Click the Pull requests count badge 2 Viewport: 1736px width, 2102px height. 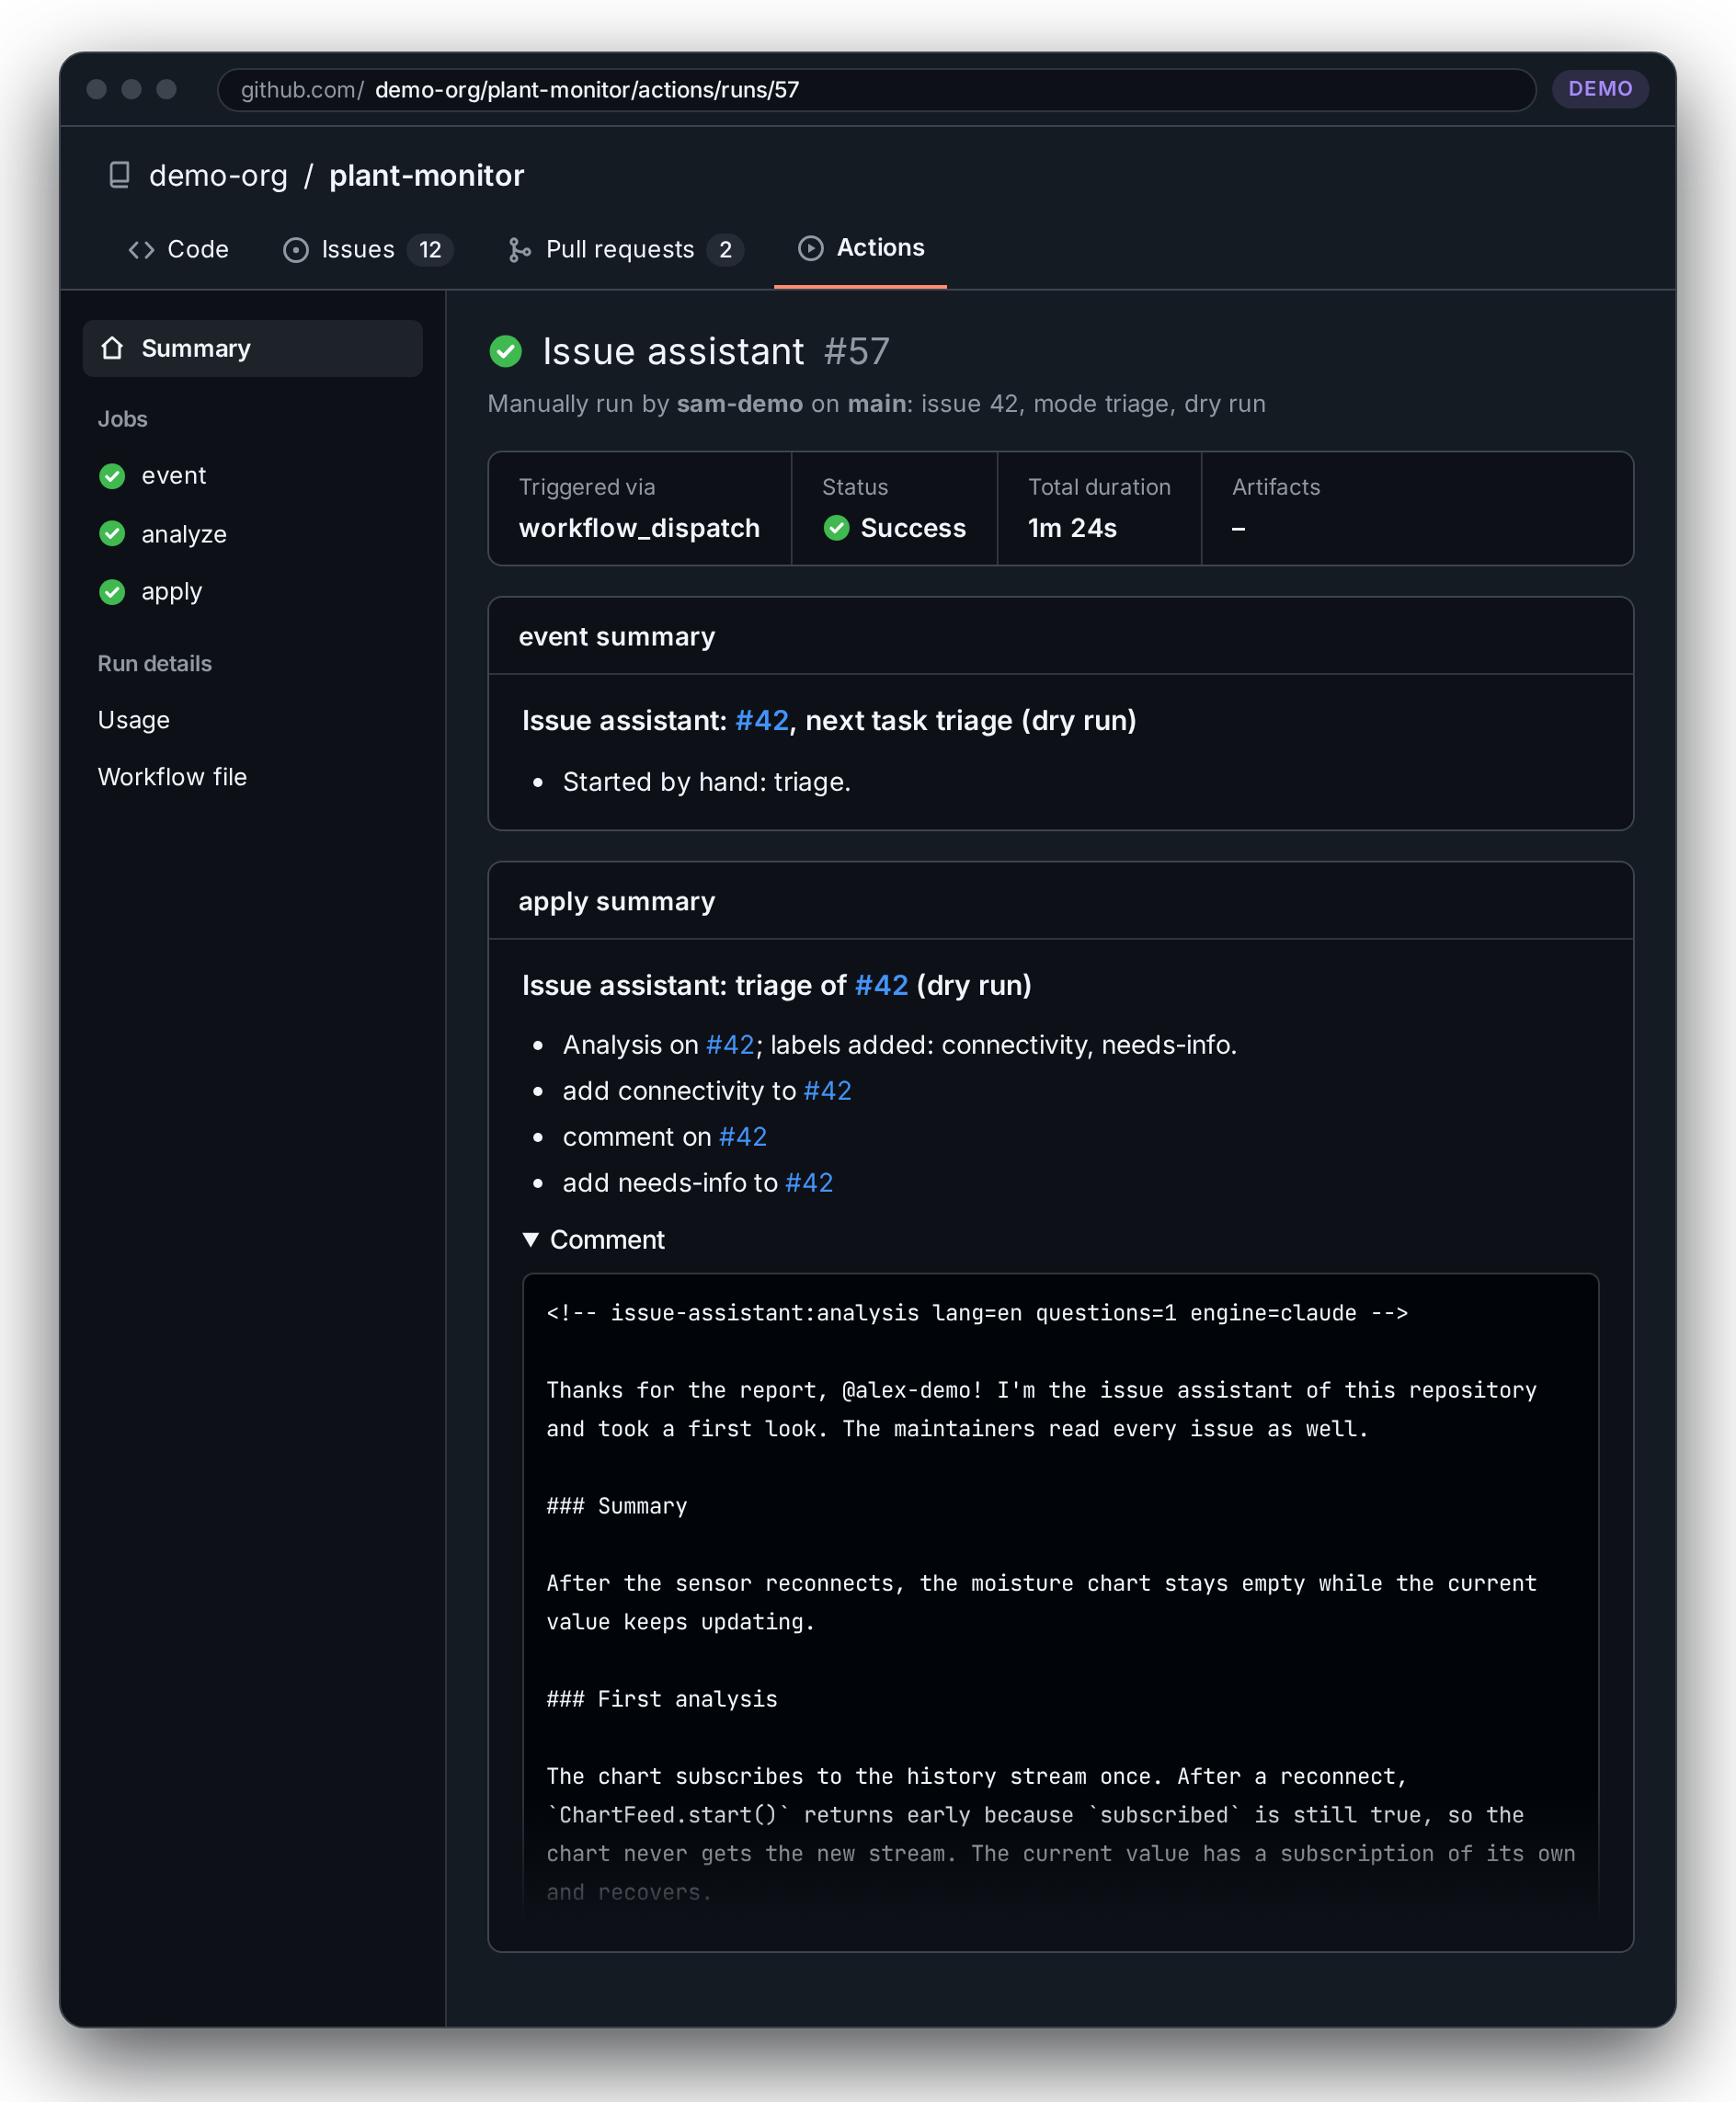[x=725, y=250]
